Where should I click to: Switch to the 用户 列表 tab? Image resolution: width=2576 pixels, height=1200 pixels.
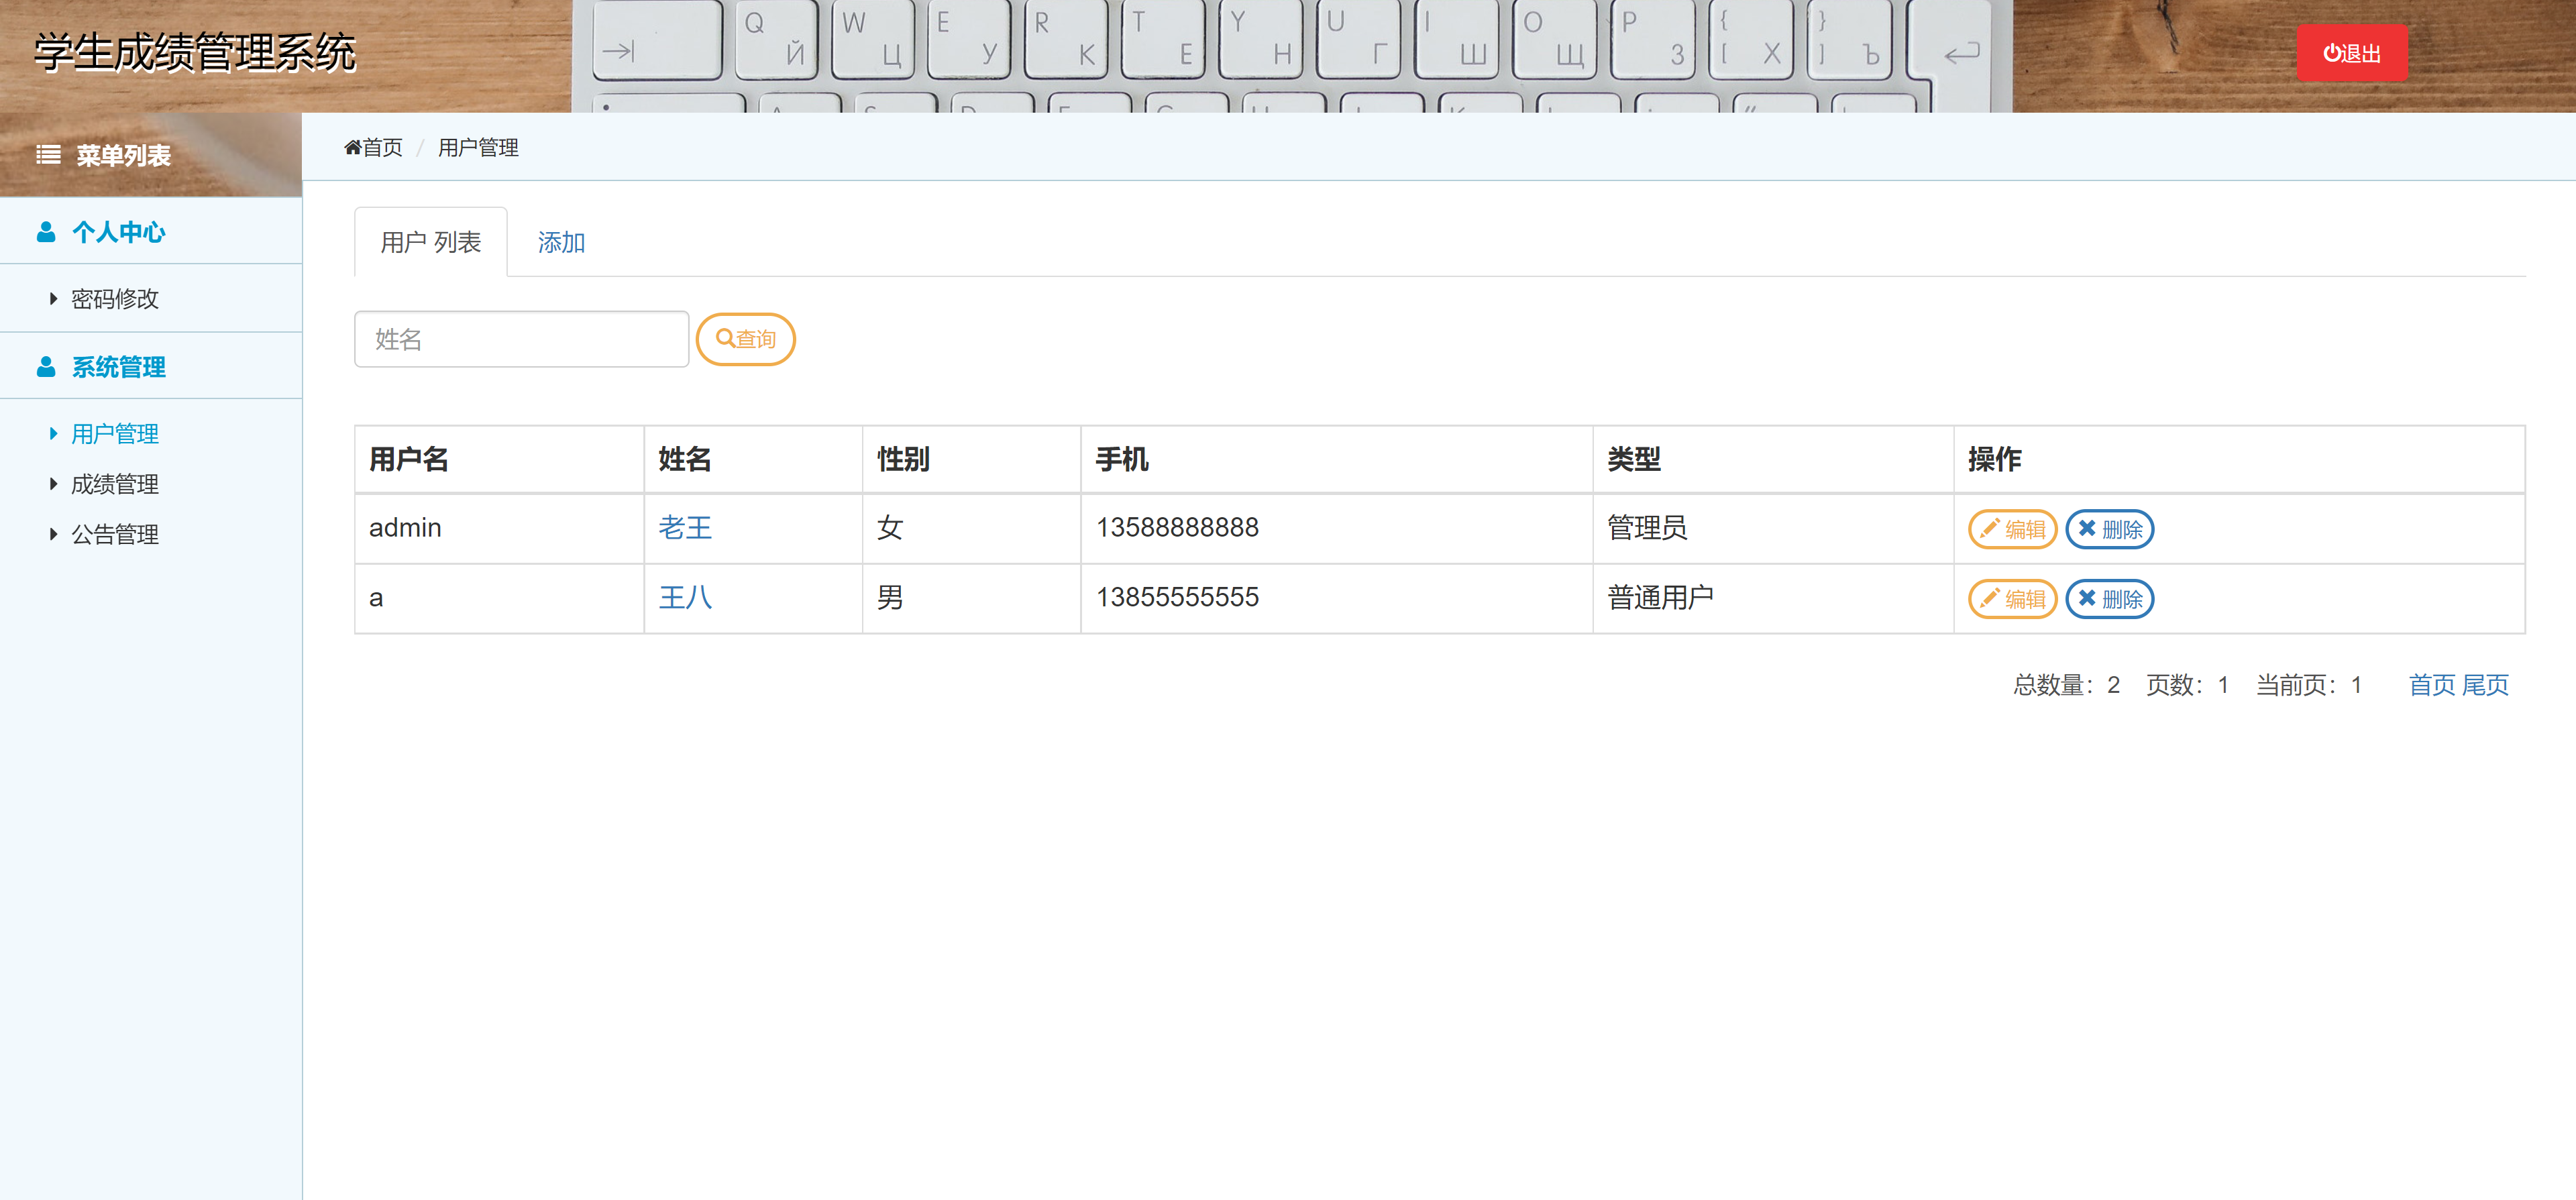coord(430,242)
